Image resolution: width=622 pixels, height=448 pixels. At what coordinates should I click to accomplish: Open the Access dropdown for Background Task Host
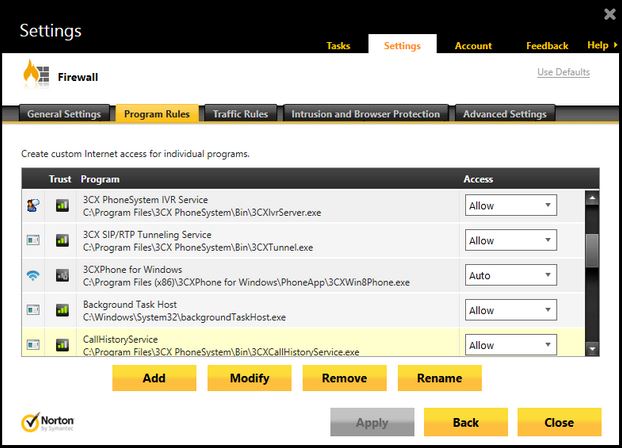point(511,310)
